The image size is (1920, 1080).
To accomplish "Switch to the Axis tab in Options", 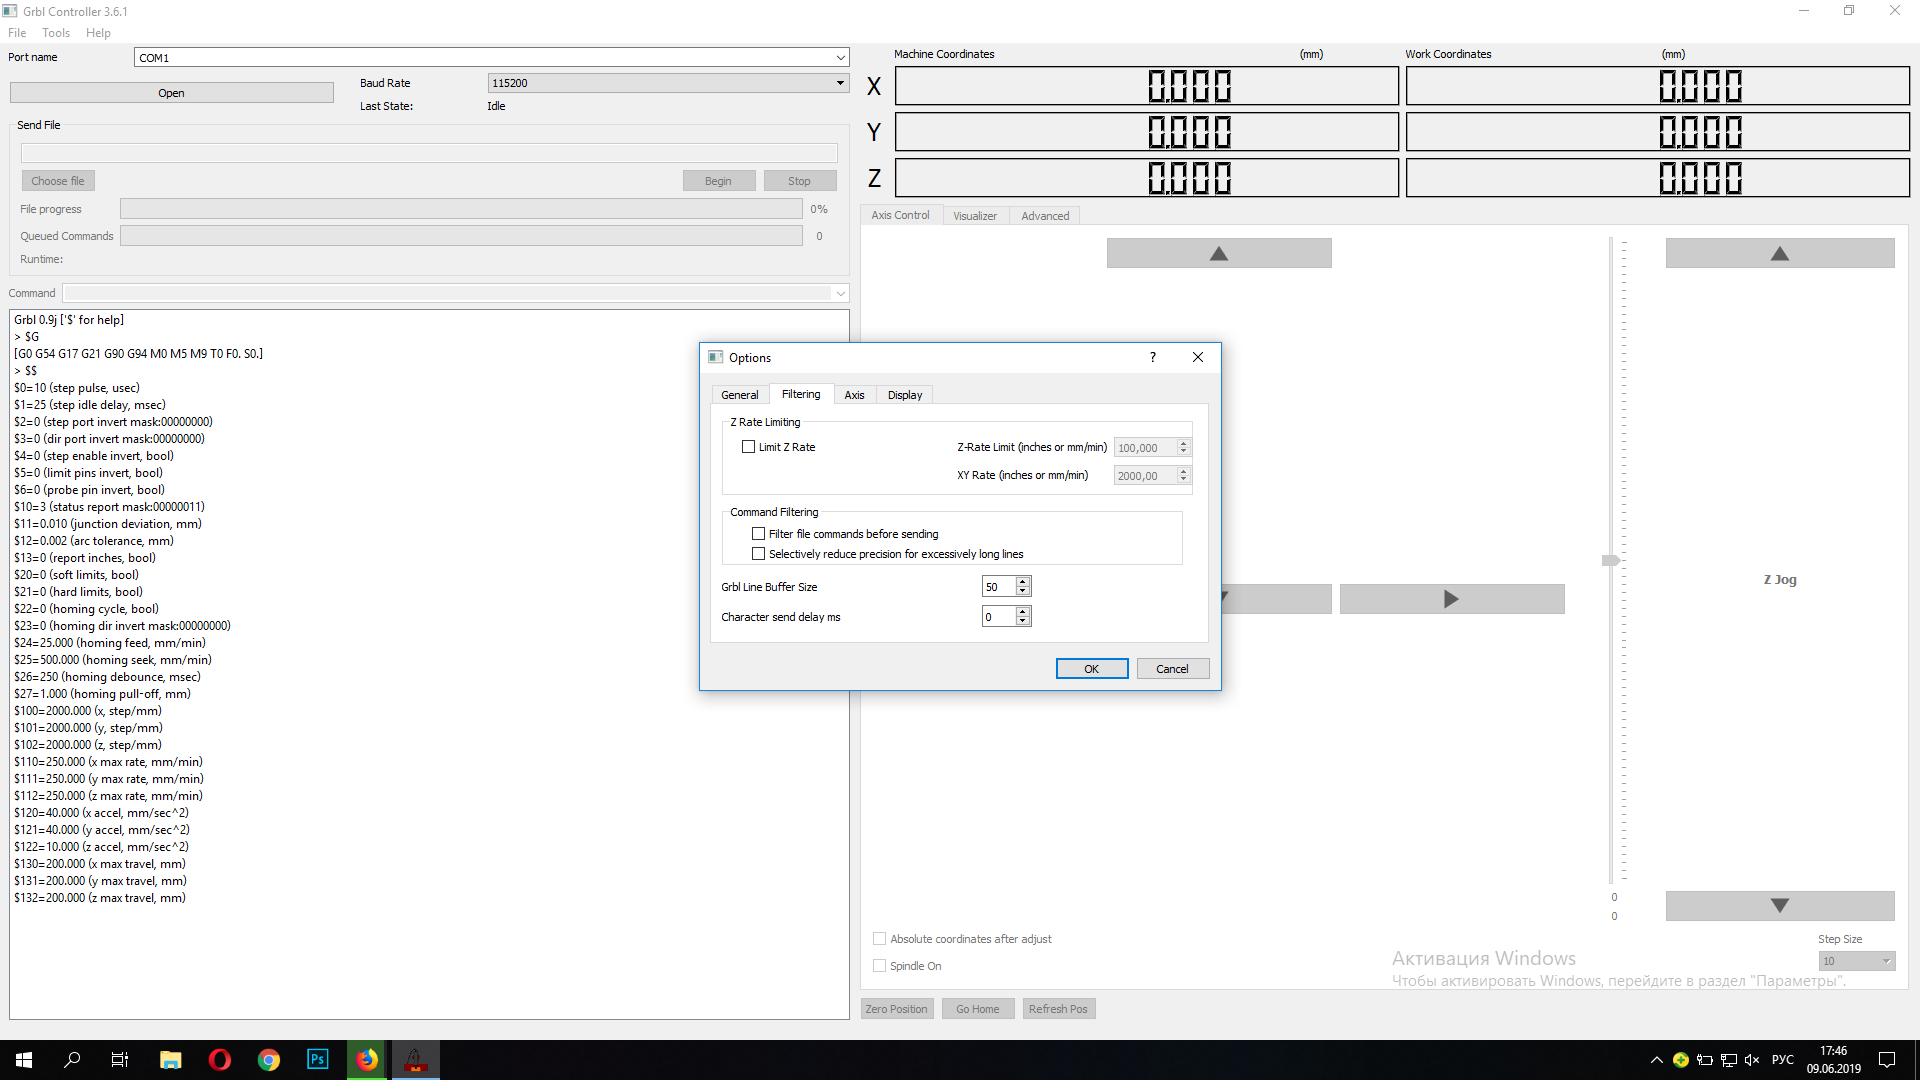I will (854, 395).
